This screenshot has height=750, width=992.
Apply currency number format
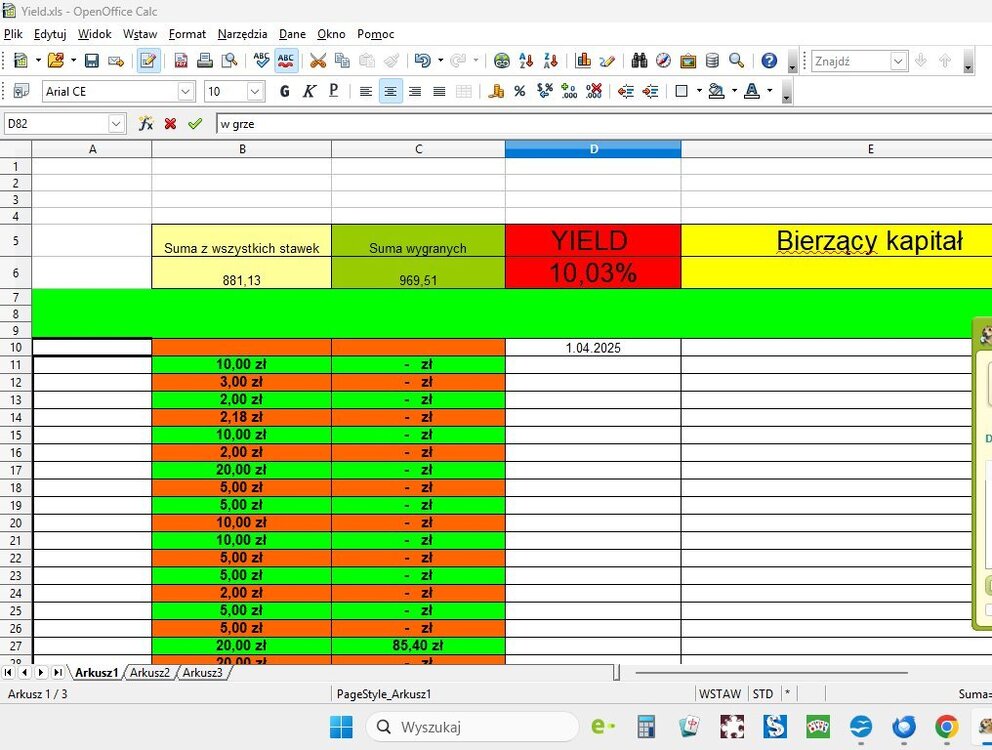[496, 92]
